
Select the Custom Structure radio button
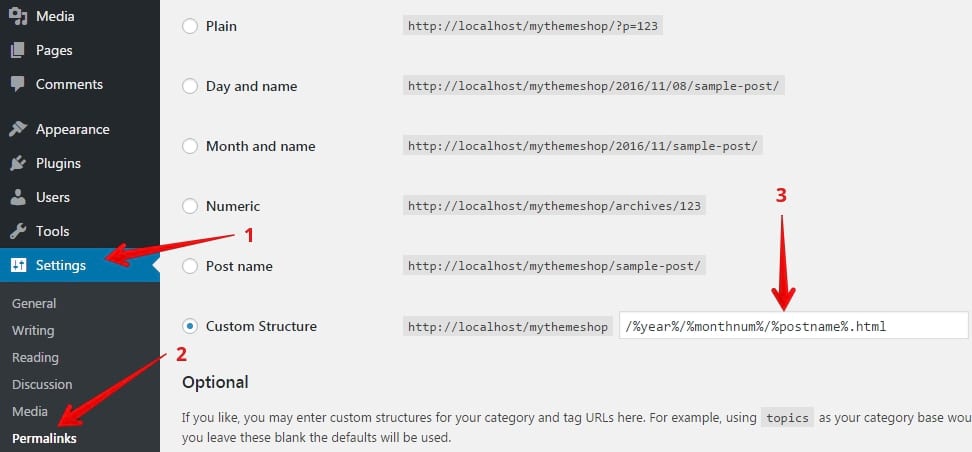click(190, 326)
